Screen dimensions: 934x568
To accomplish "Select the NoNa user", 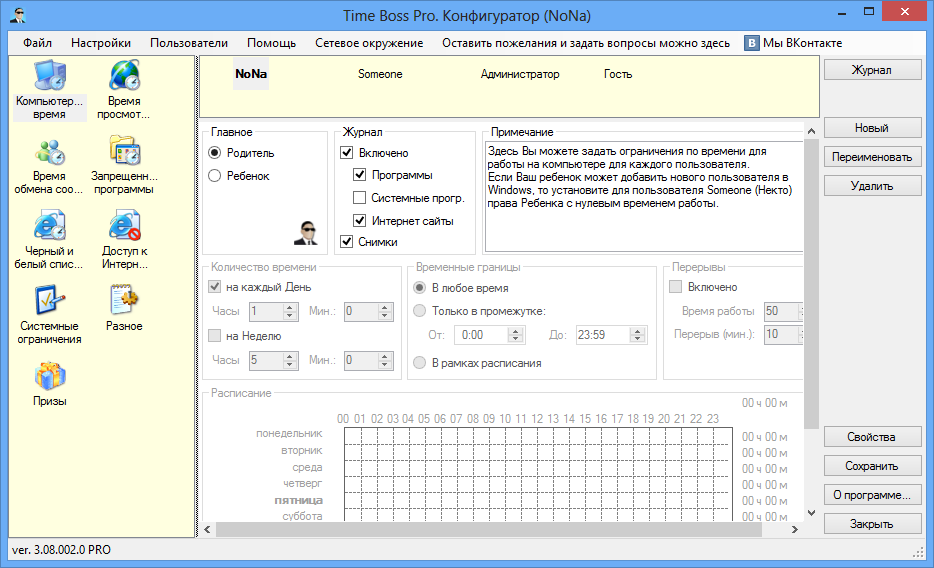I will point(251,74).
